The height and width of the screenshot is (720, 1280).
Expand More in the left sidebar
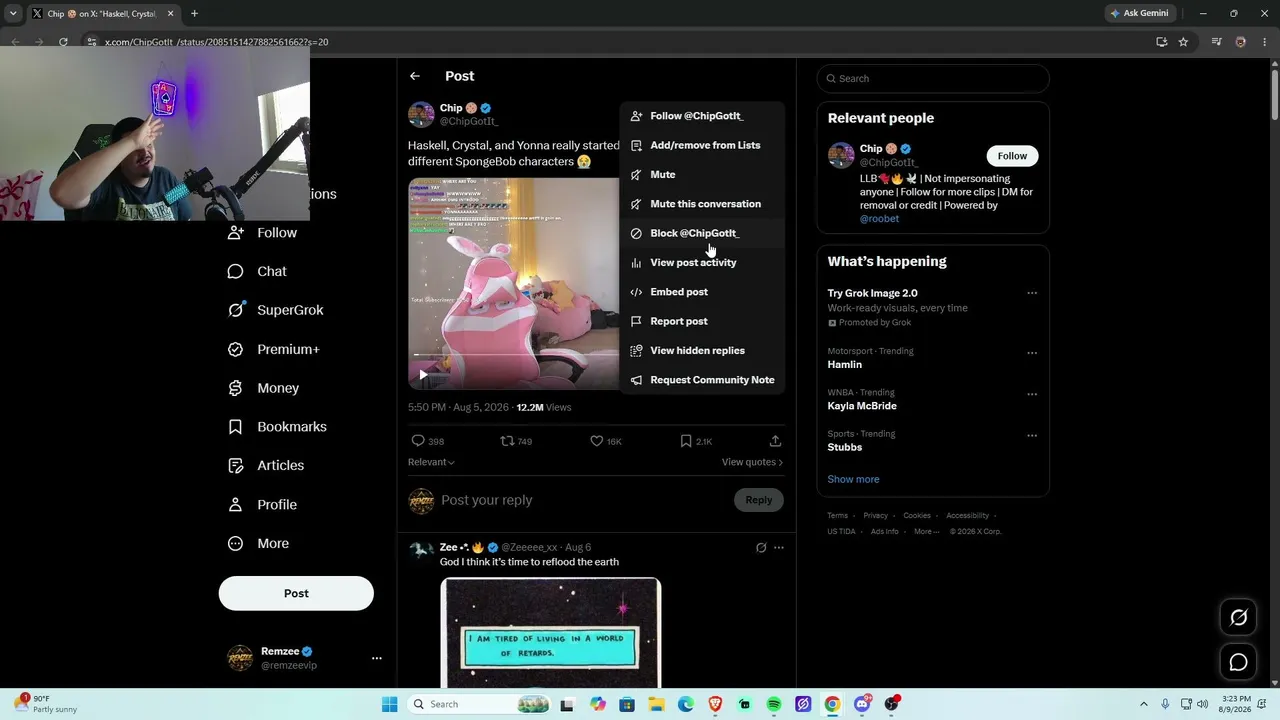coord(259,544)
